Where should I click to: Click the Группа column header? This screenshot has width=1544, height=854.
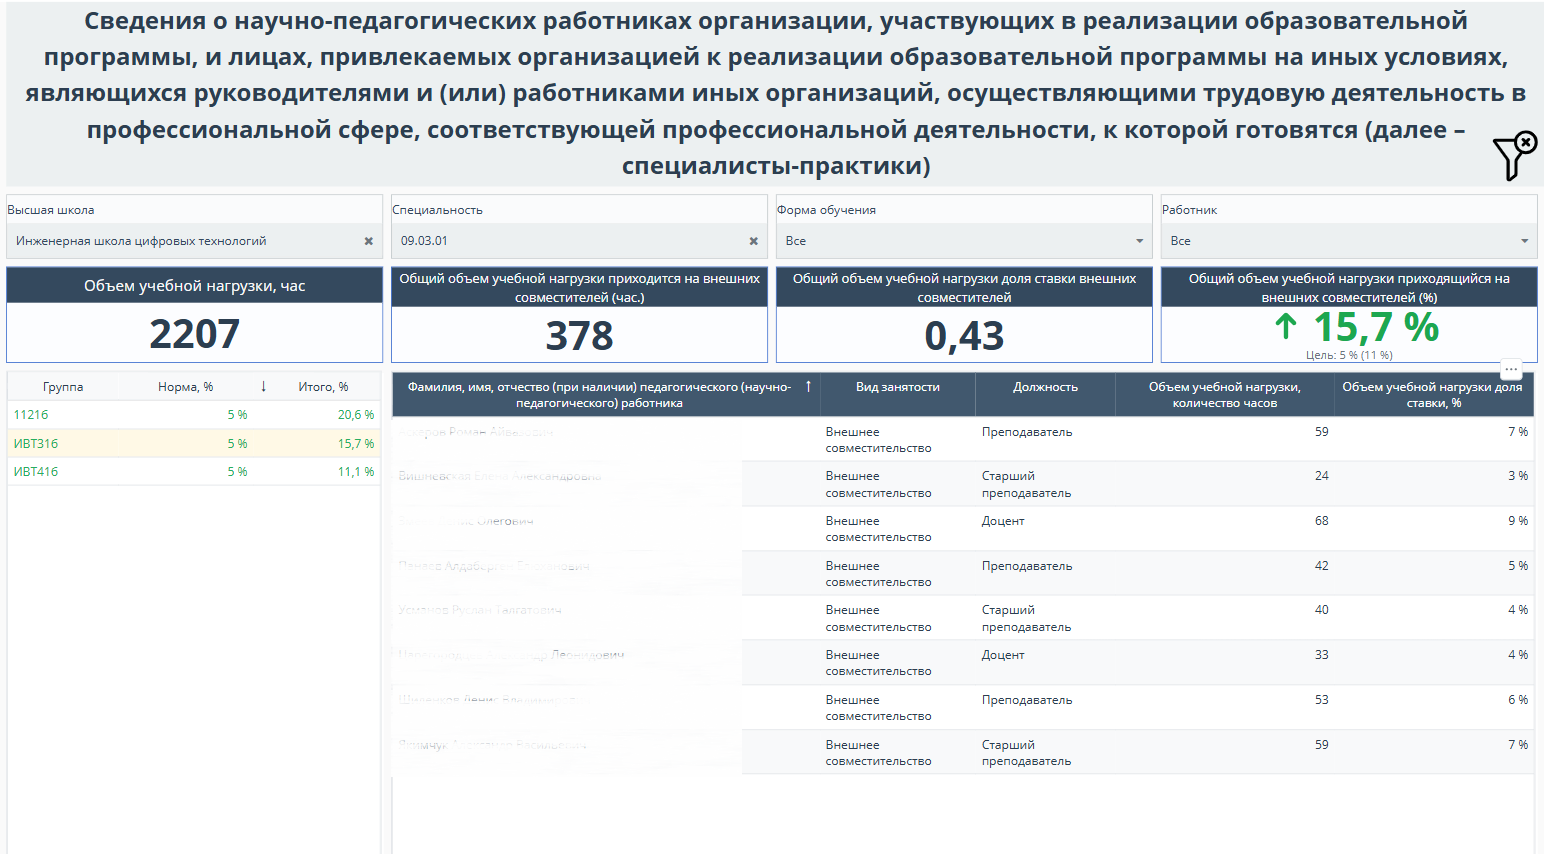[63, 387]
